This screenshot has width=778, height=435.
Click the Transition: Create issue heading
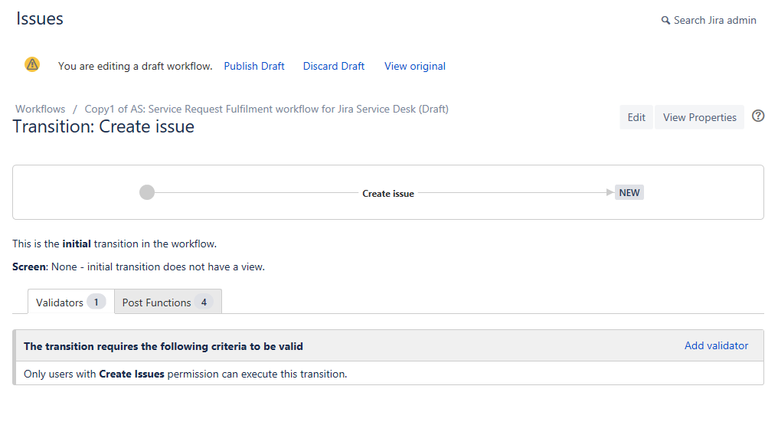point(103,126)
